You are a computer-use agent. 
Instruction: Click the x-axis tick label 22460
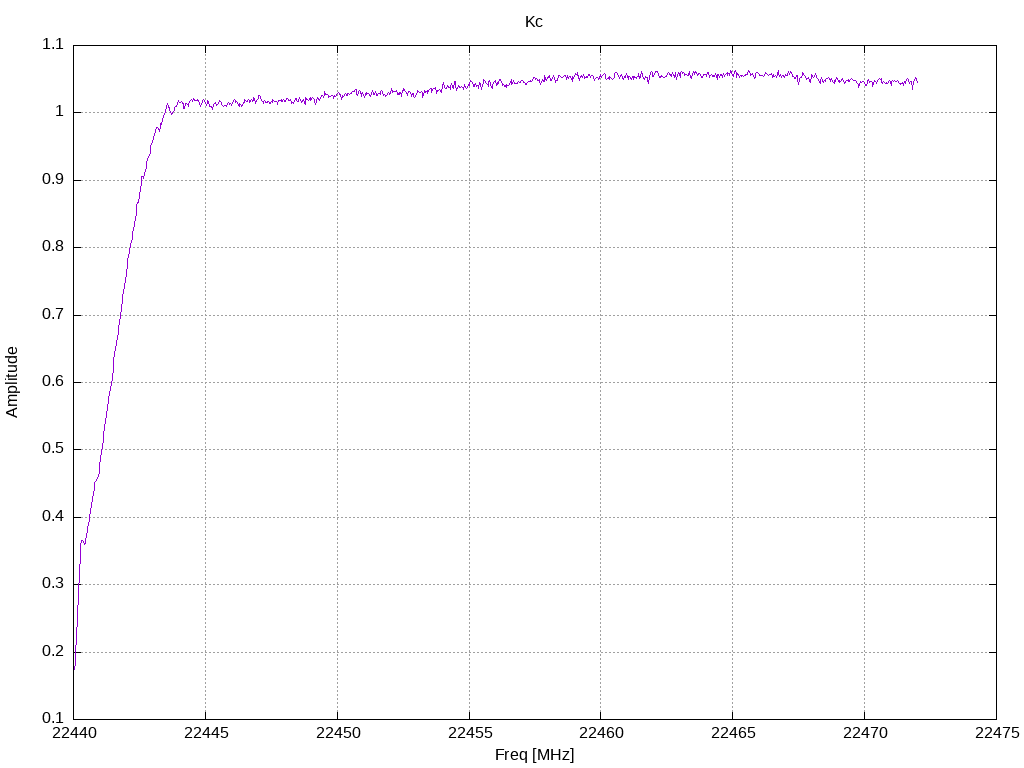pyautogui.click(x=601, y=733)
